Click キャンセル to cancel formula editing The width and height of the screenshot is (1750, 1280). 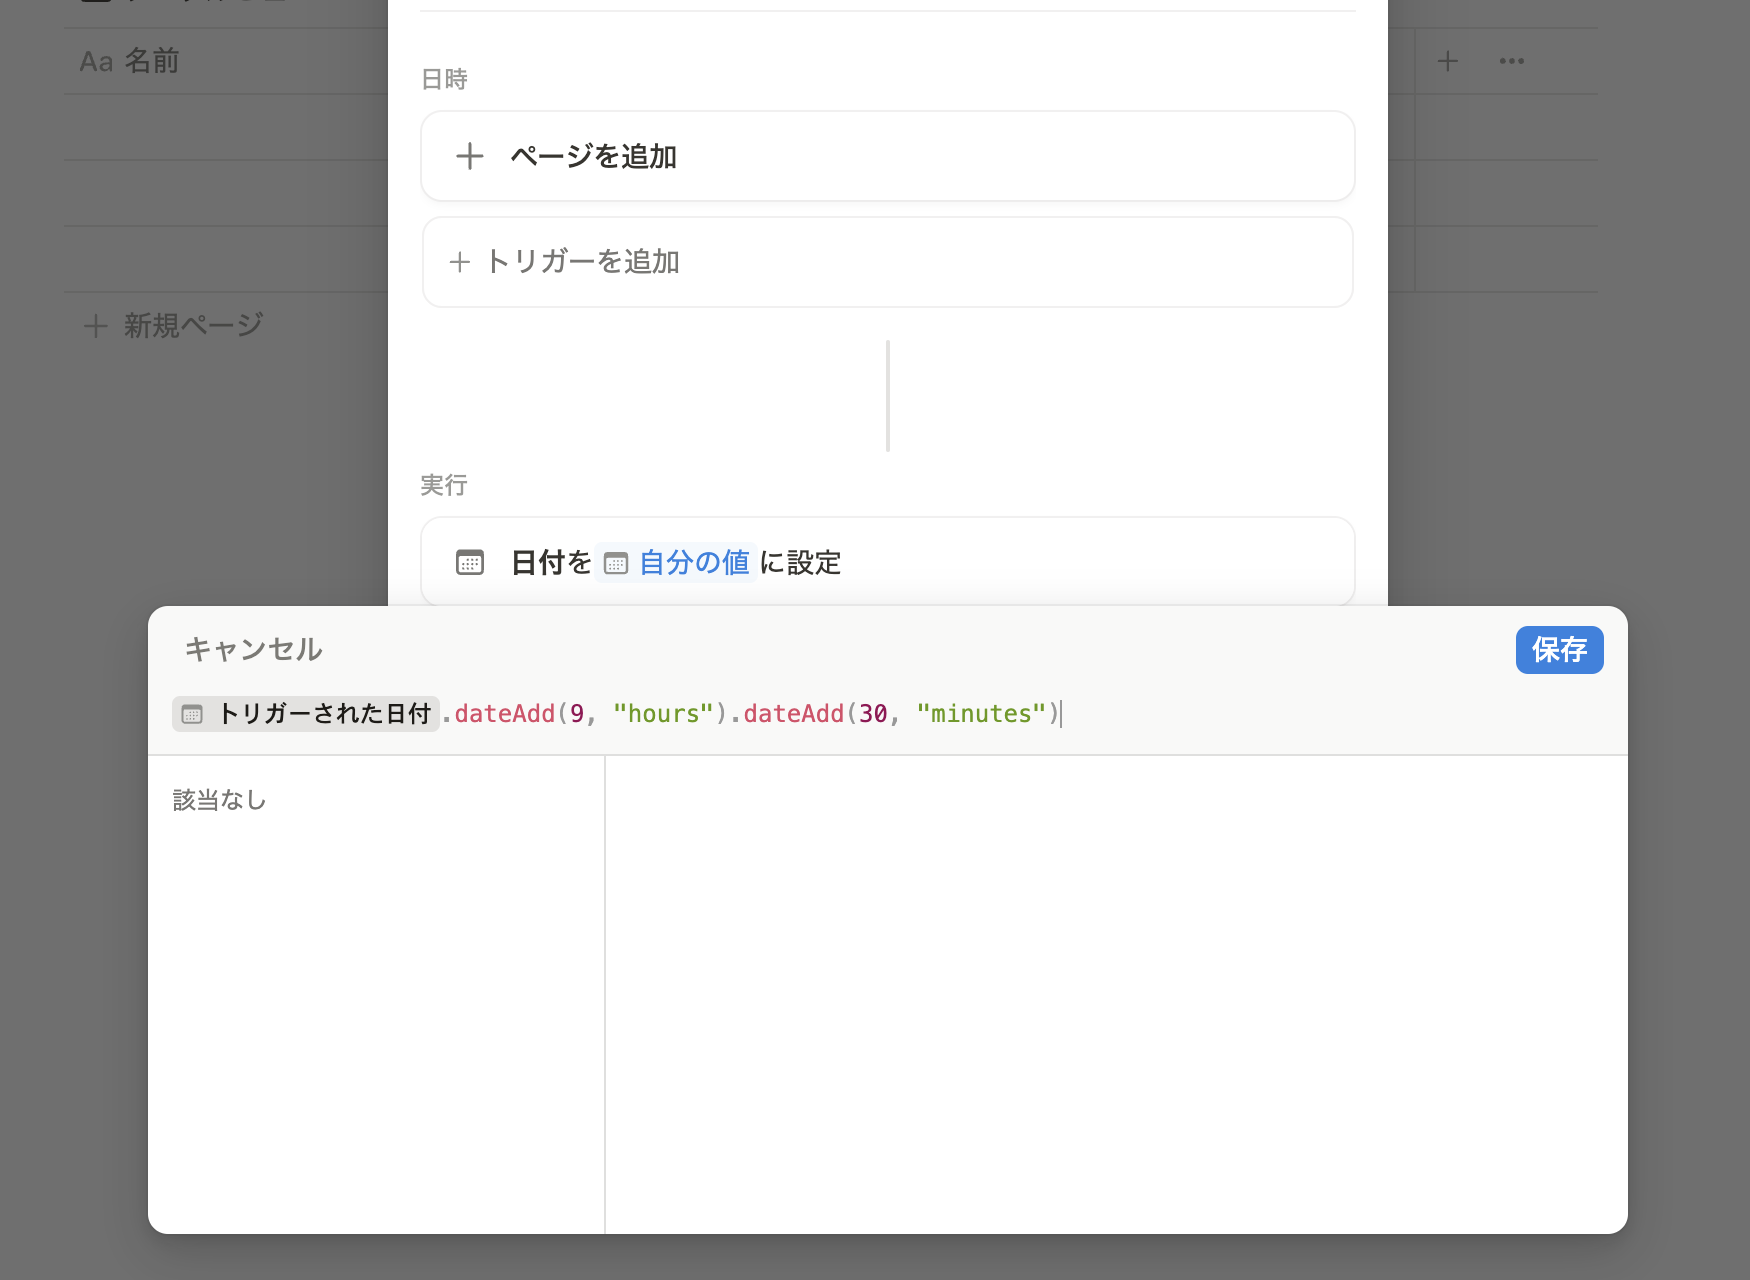pyautogui.click(x=253, y=650)
